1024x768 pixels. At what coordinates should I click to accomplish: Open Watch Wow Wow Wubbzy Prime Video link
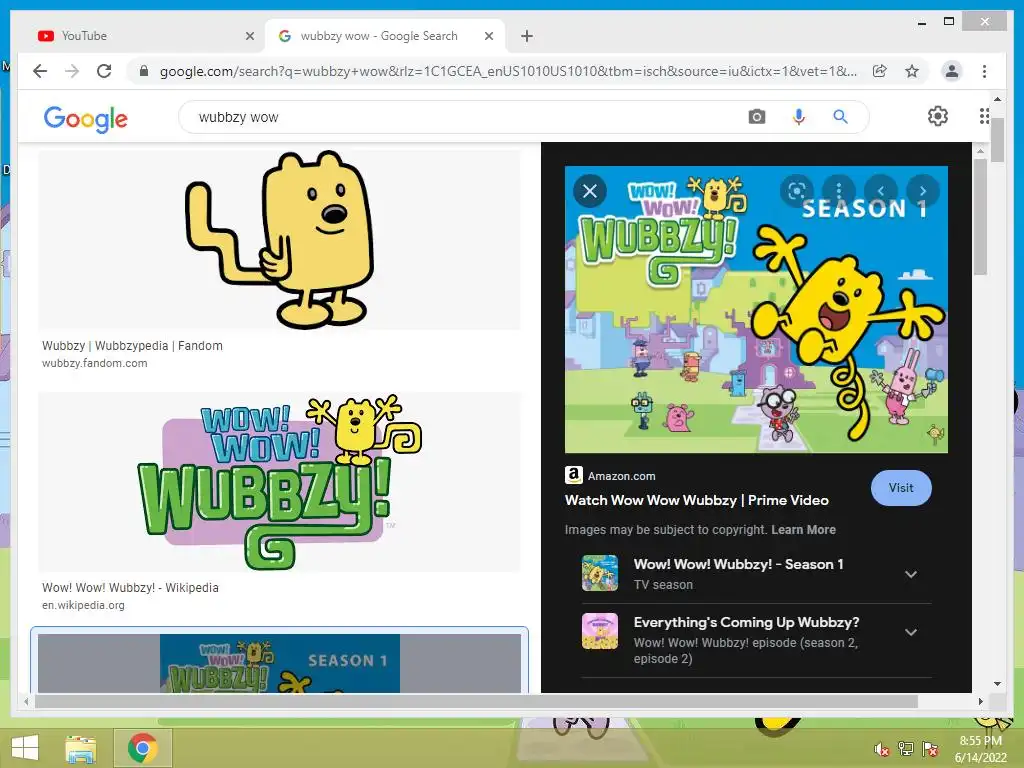[696, 500]
